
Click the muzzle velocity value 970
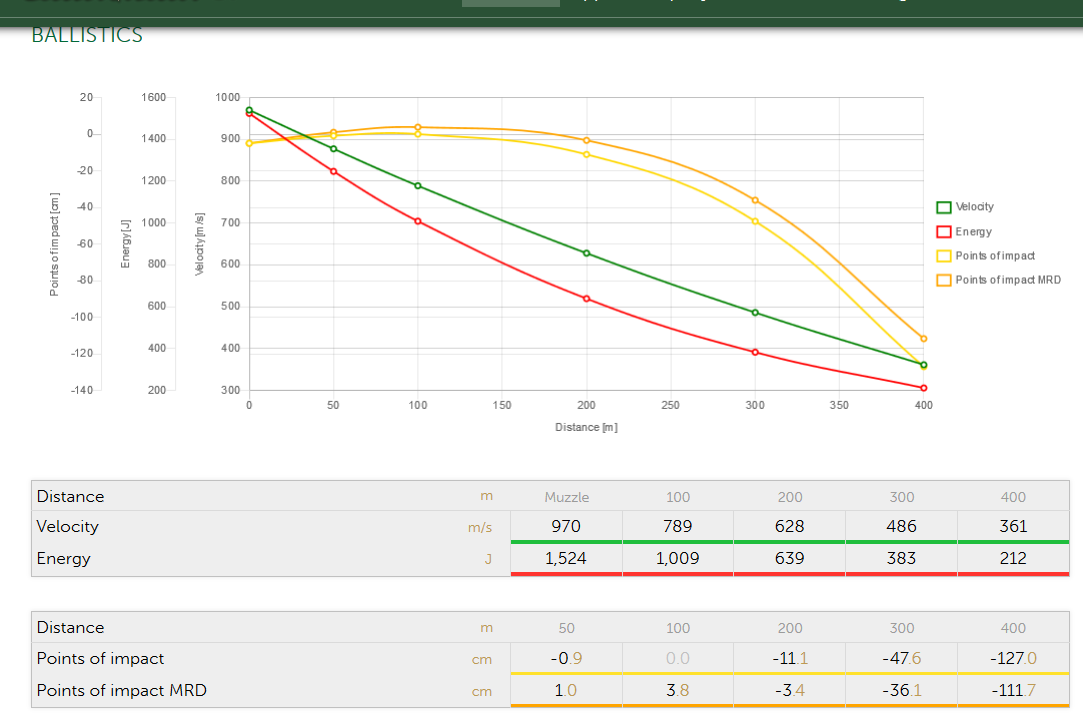point(566,526)
